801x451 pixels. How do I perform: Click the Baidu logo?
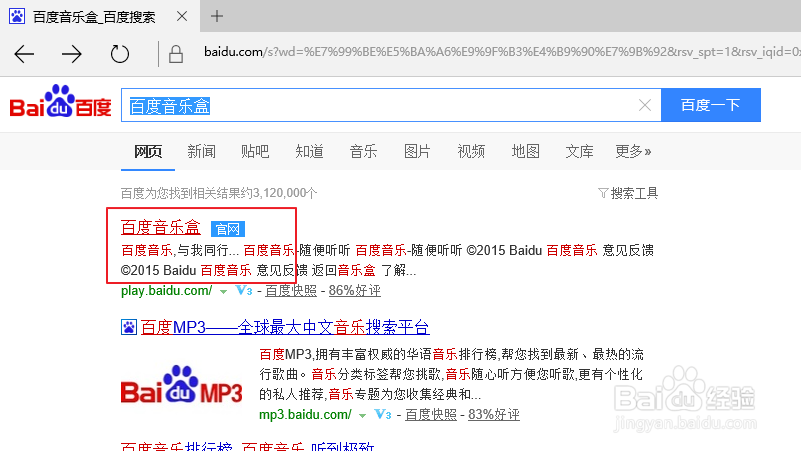coord(60,101)
